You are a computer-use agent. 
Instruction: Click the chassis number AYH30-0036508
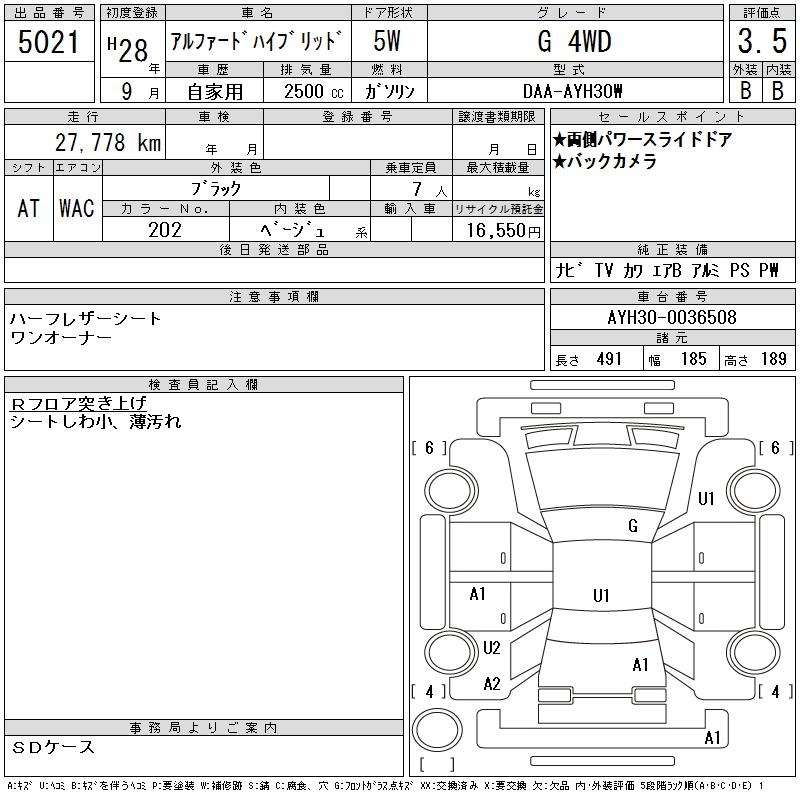point(671,318)
